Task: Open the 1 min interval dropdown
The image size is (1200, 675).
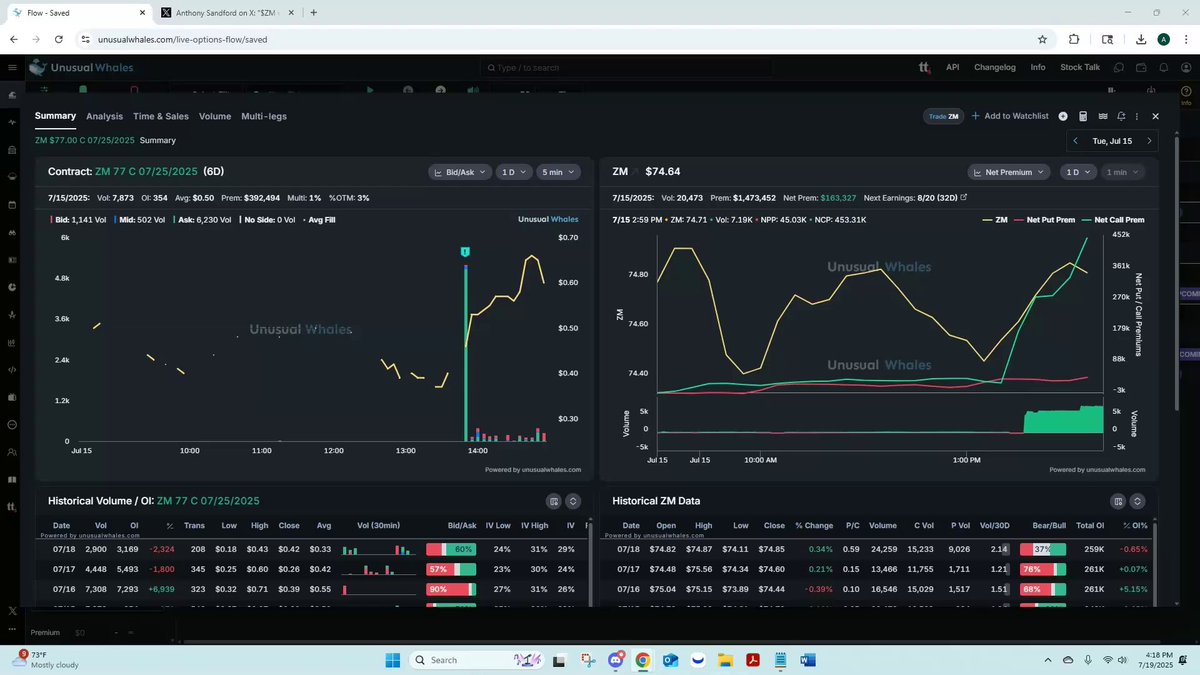Action: coord(1122,172)
